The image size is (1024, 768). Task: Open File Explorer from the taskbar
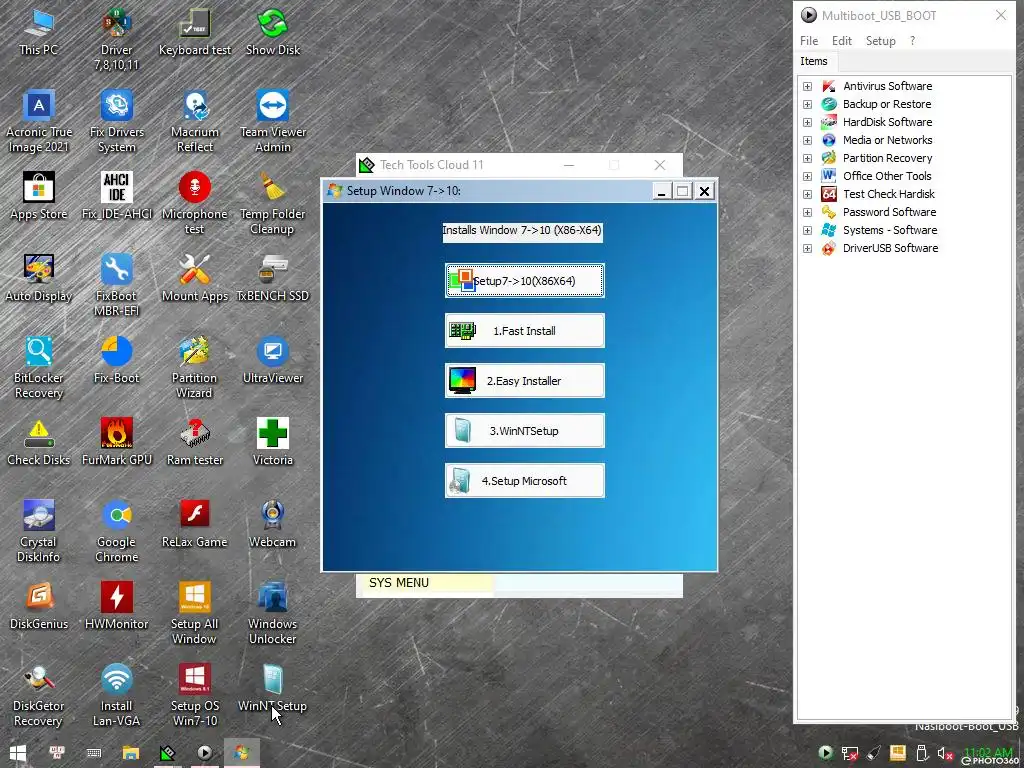(131, 753)
